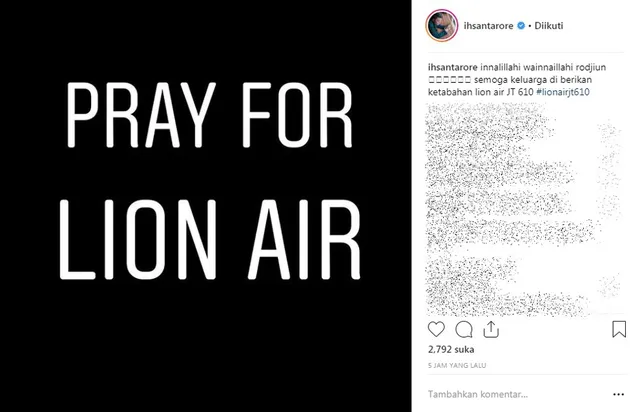The width and height of the screenshot is (630, 412).
Task: Open the ihsantarore username in the header
Action: (490, 26)
